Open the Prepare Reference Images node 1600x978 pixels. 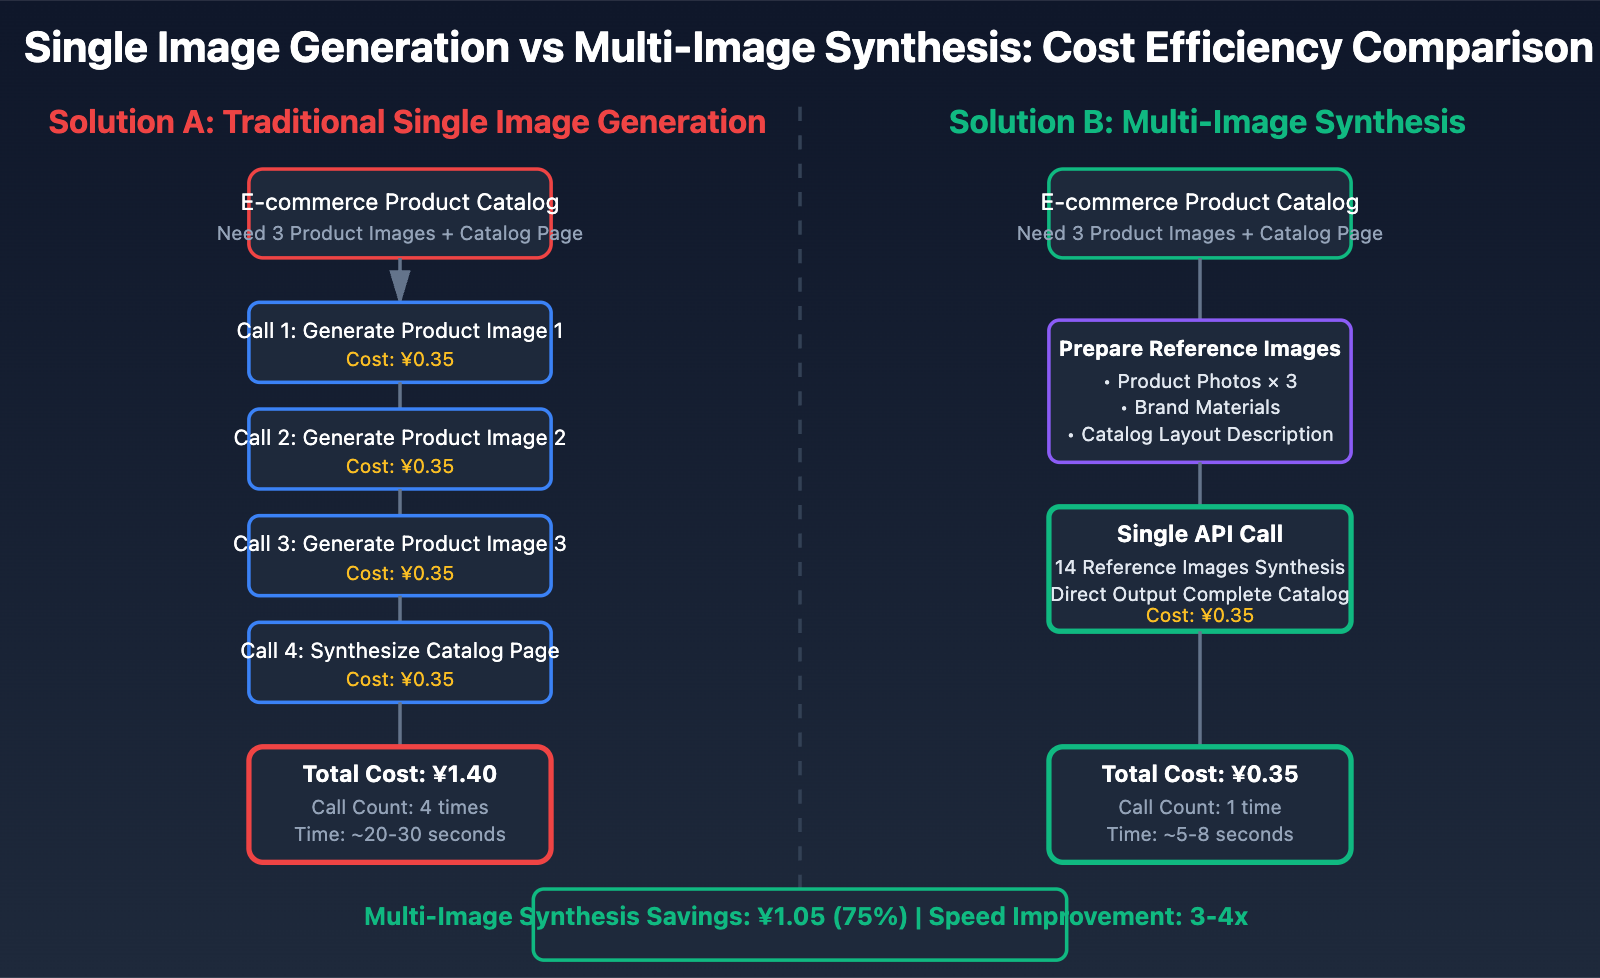(1199, 391)
